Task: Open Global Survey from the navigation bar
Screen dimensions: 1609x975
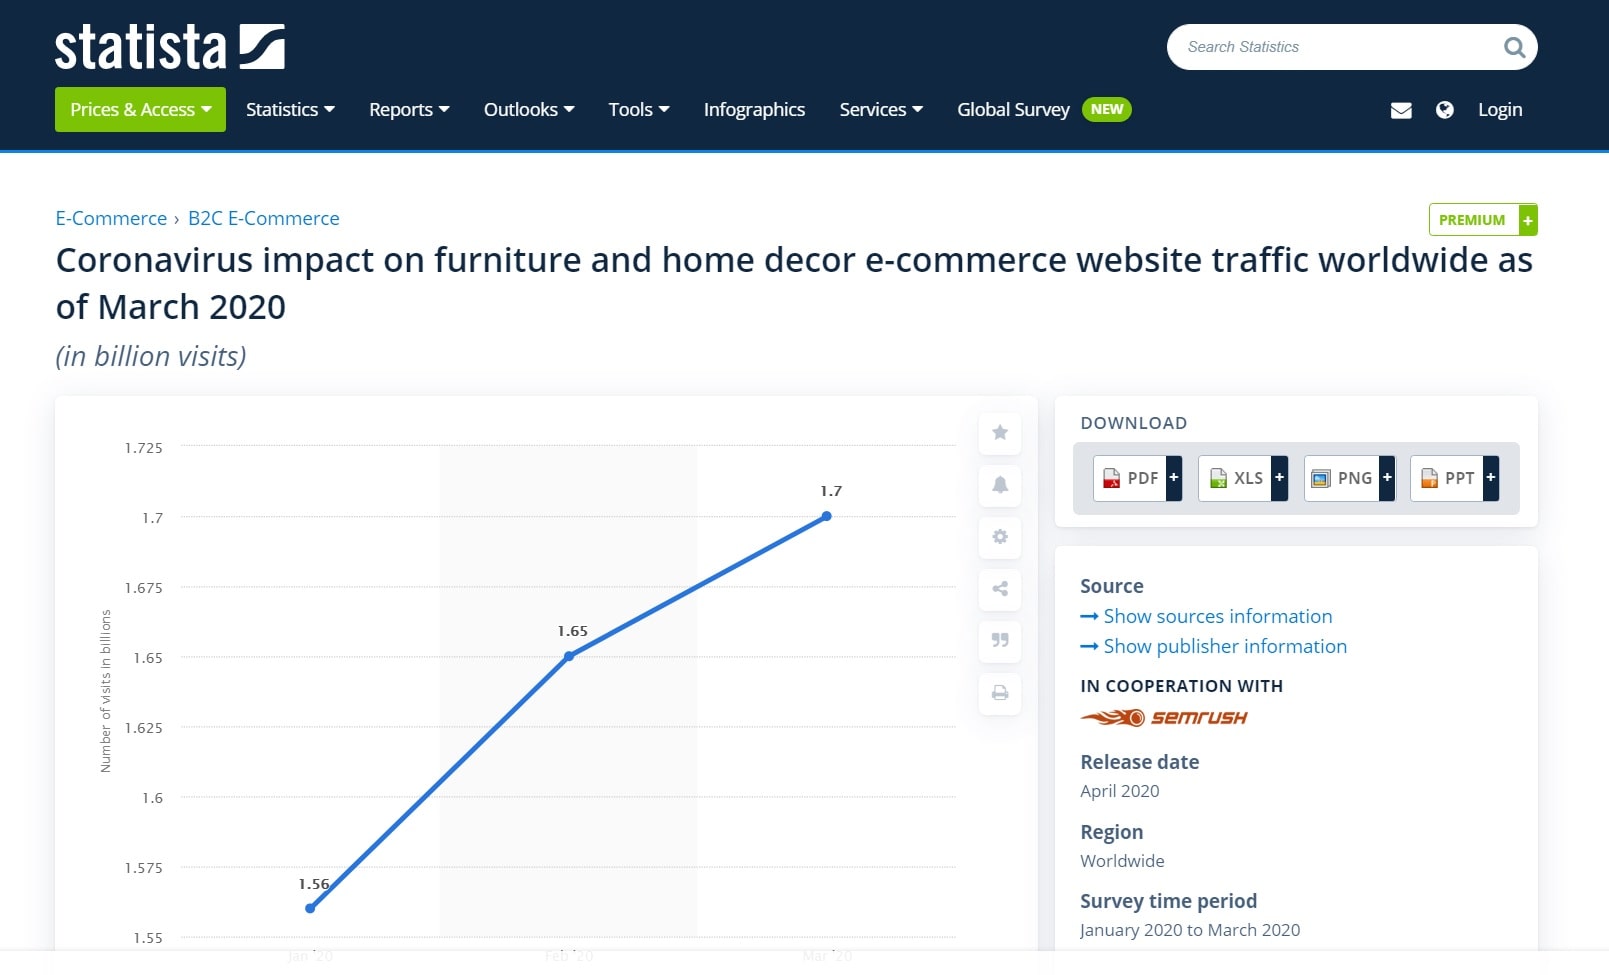Action: click(x=1013, y=109)
